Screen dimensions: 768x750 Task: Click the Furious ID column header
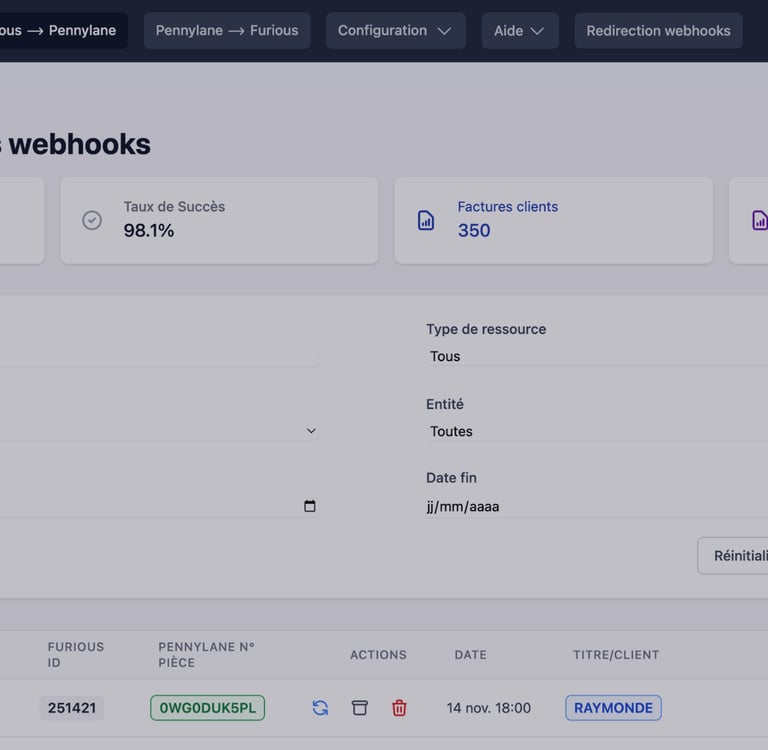click(75, 654)
